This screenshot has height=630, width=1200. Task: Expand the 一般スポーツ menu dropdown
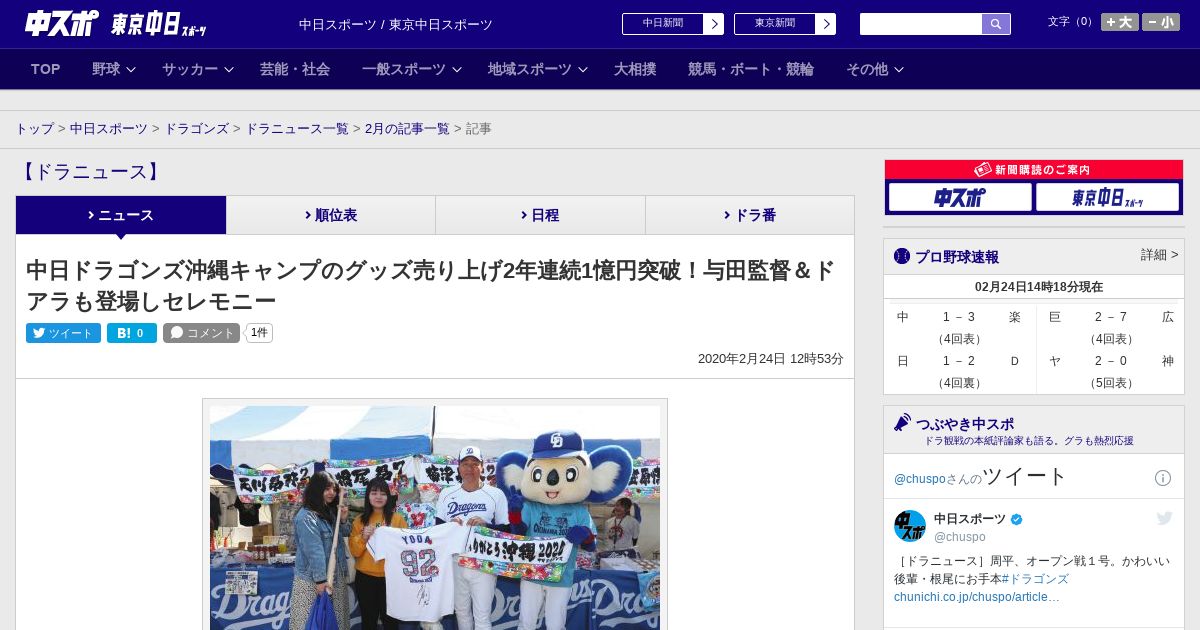pyautogui.click(x=412, y=69)
